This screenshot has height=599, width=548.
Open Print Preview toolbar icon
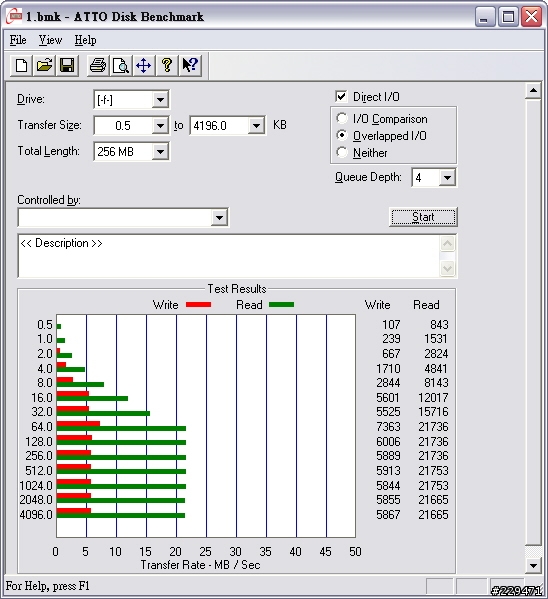point(121,65)
